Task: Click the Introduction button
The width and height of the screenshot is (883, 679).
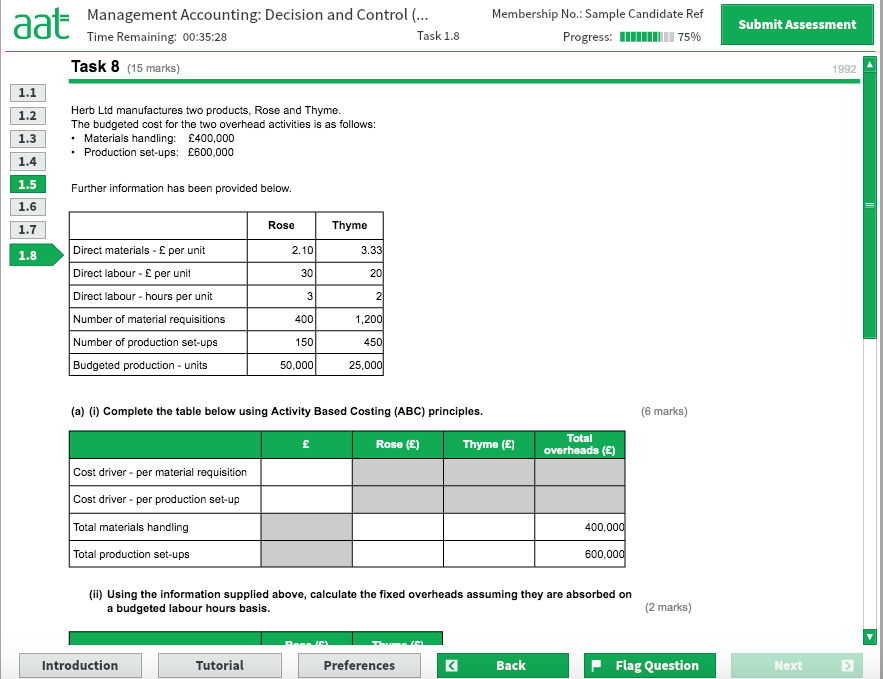Action: (80, 665)
